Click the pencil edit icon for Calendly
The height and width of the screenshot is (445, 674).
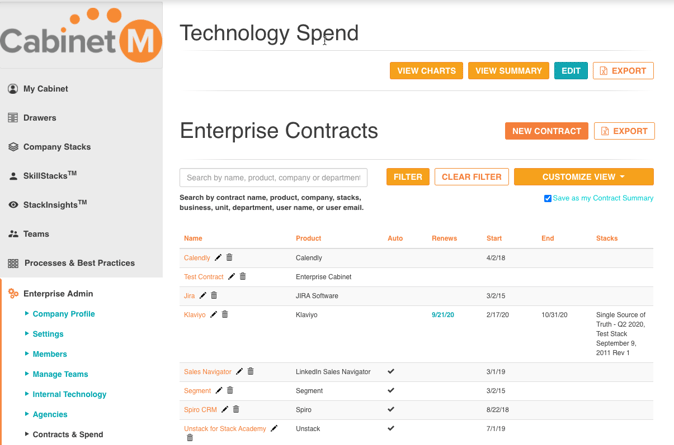218,258
